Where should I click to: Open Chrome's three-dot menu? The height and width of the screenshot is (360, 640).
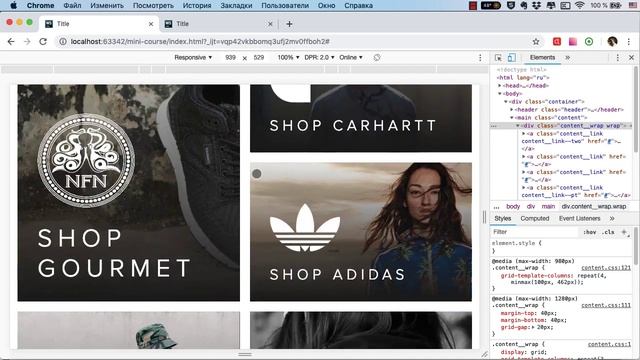pos(629,42)
